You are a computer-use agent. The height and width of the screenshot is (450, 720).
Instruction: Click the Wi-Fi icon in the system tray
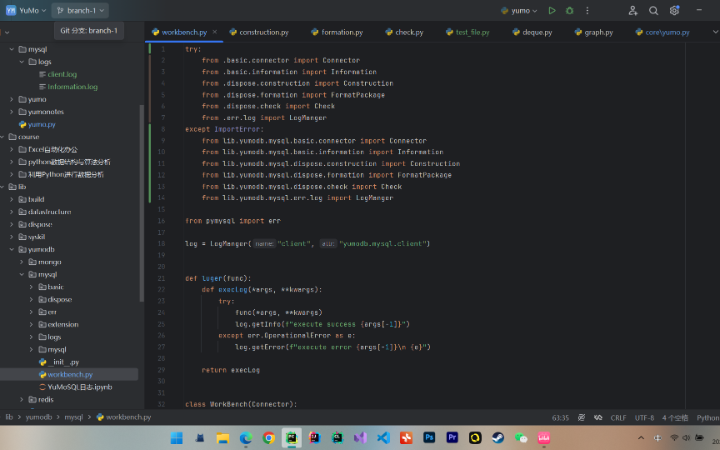tap(674, 438)
